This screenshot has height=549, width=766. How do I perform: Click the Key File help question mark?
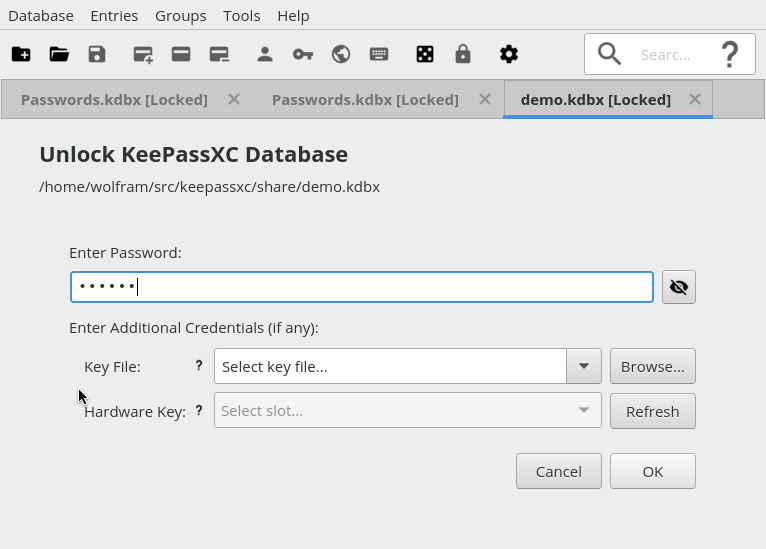[x=199, y=365]
